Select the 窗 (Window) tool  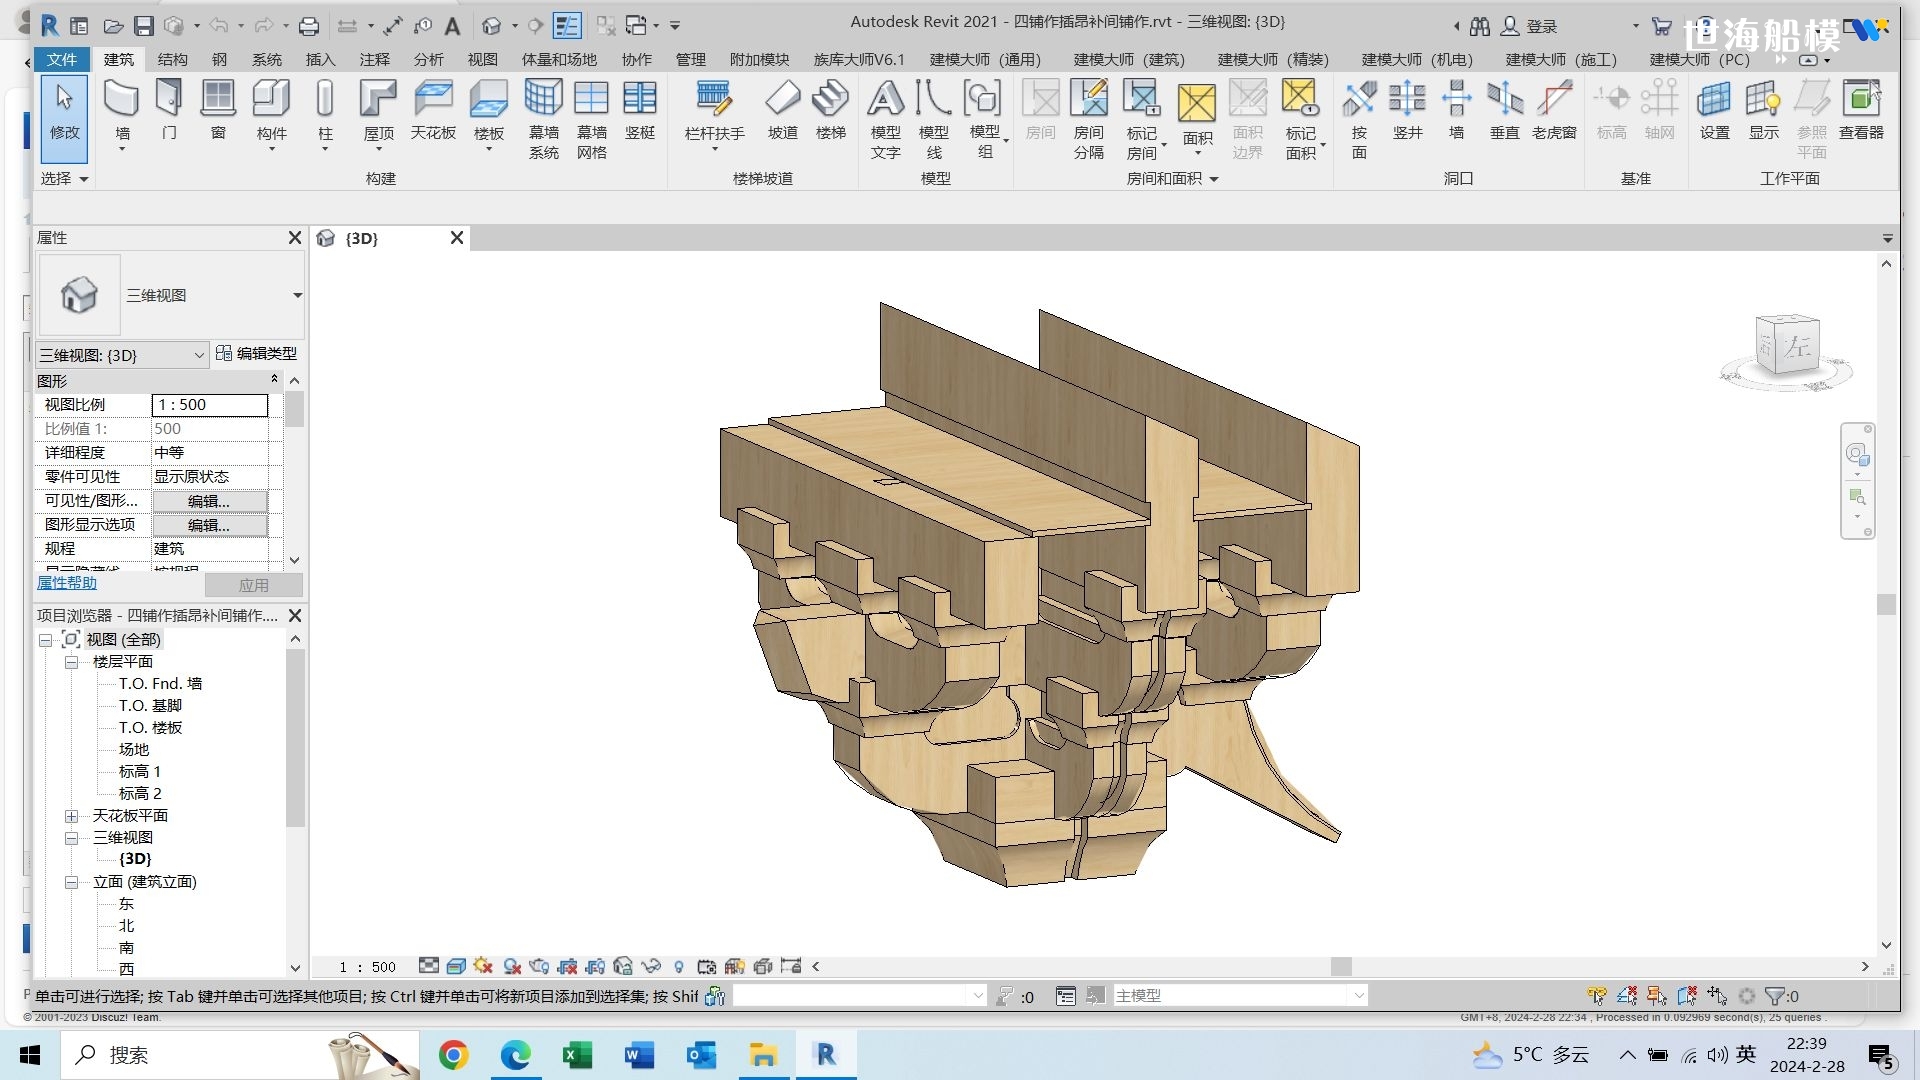click(x=218, y=110)
